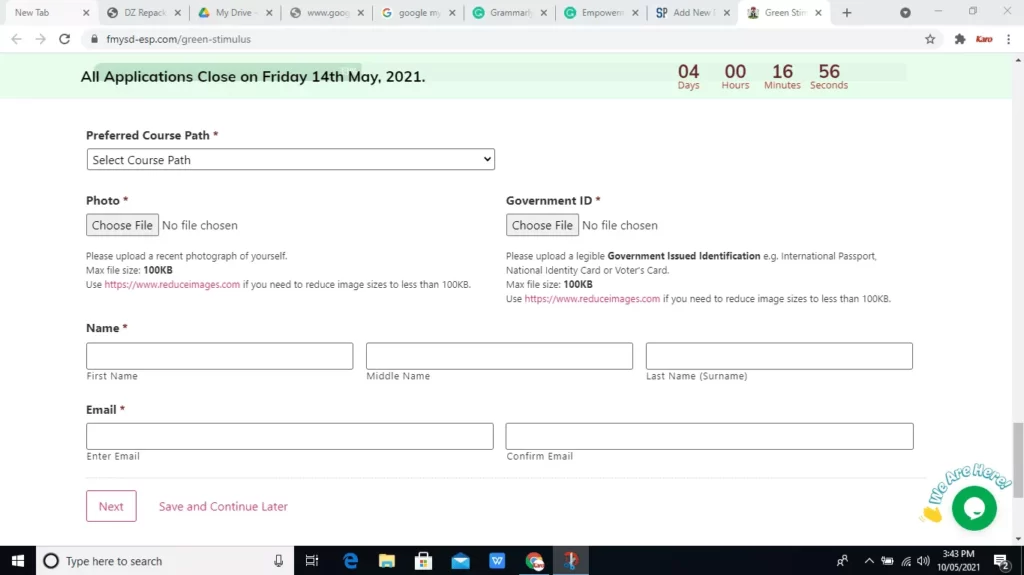Screen dimensions: 1024x575
Task: Launch Microsoft Edge from taskbar
Action: click(x=350, y=561)
